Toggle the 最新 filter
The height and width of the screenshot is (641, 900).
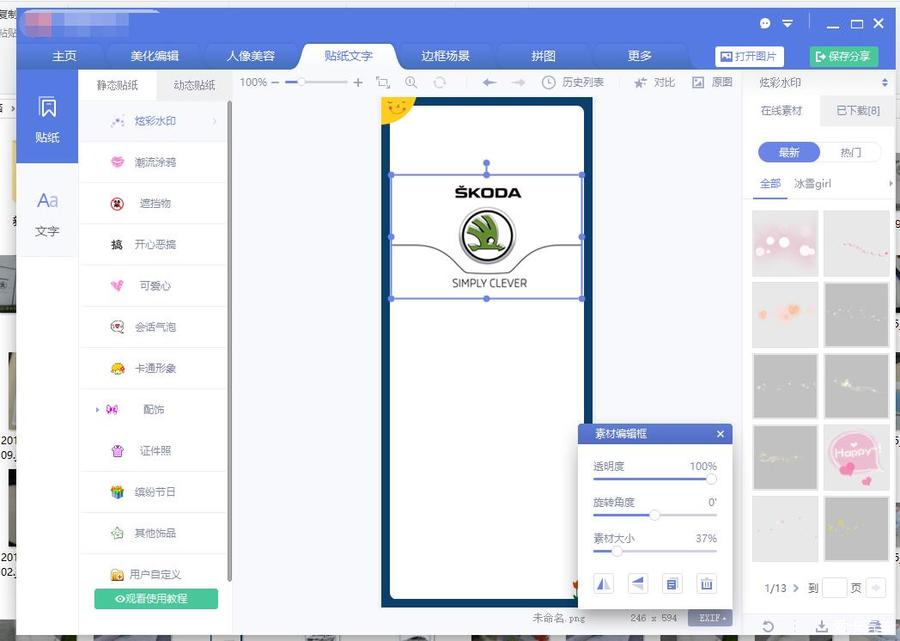(x=789, y=152)
